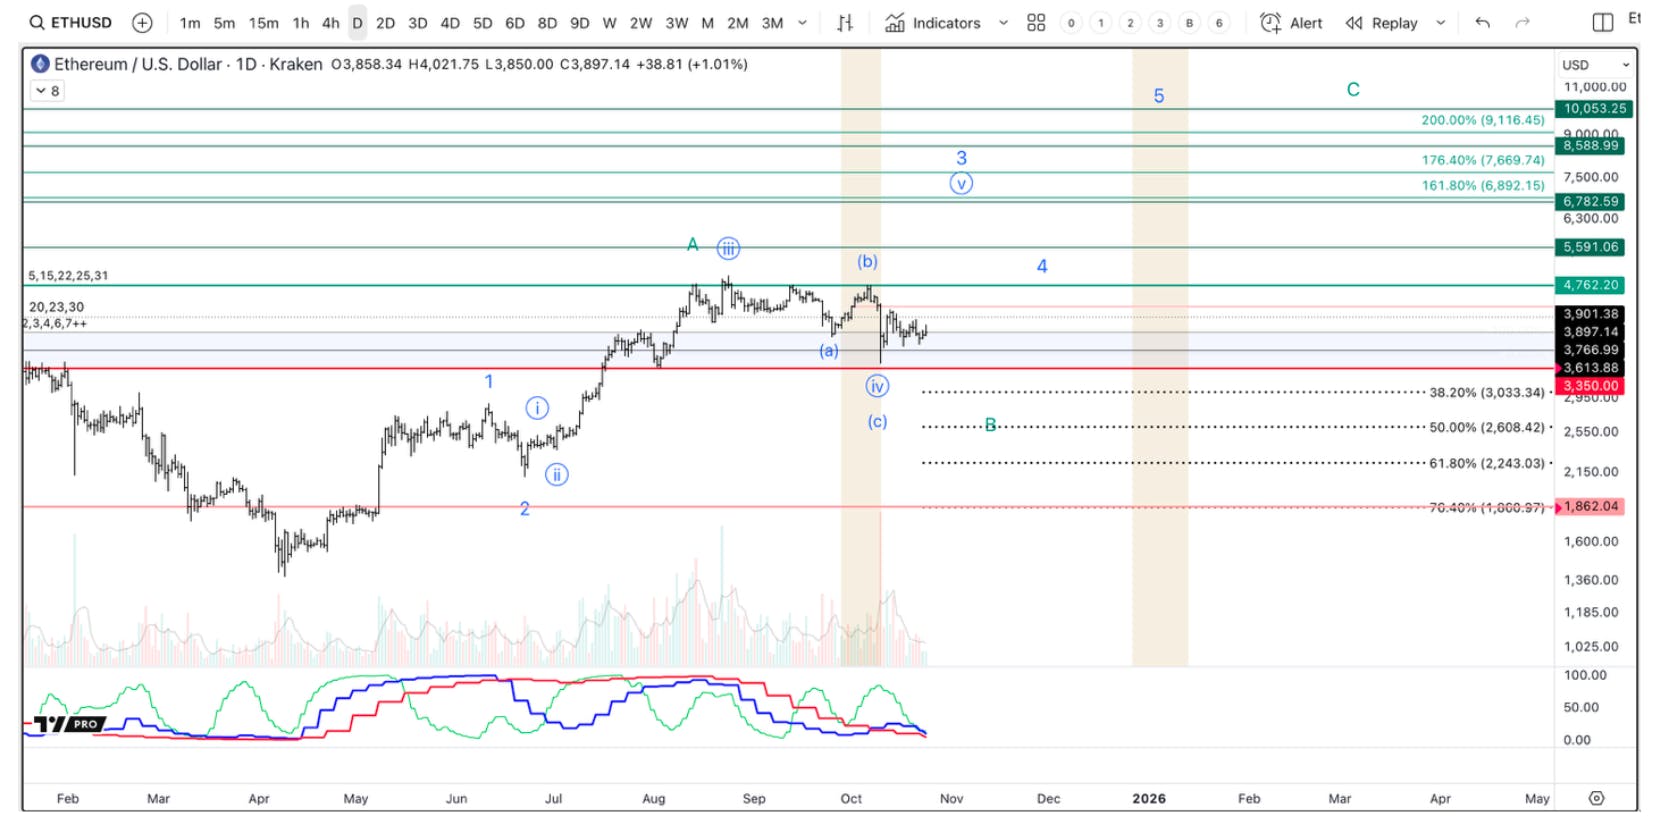Add symbol with plus circle icon
Screen dimensions: 1662x830
pos(142,22)
